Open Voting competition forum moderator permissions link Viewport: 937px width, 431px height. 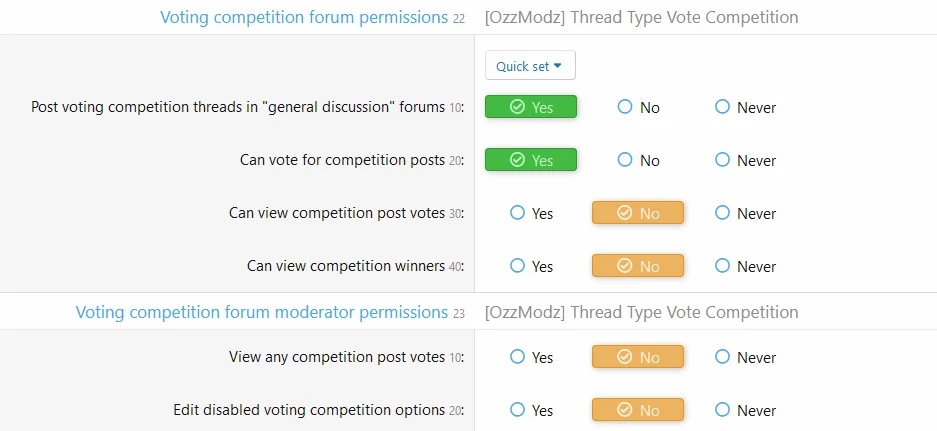tap(262, 312)
